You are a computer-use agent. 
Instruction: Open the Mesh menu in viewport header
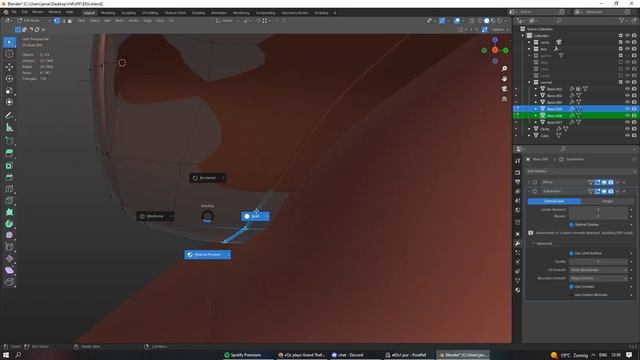point(119,20)
